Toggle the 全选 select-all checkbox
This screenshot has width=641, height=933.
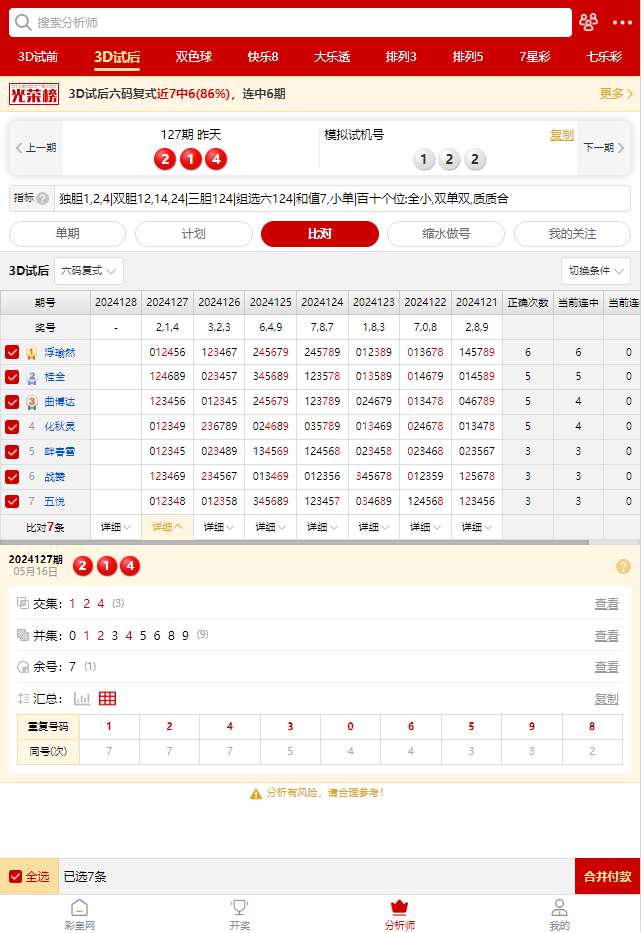(x=15, y=877)
